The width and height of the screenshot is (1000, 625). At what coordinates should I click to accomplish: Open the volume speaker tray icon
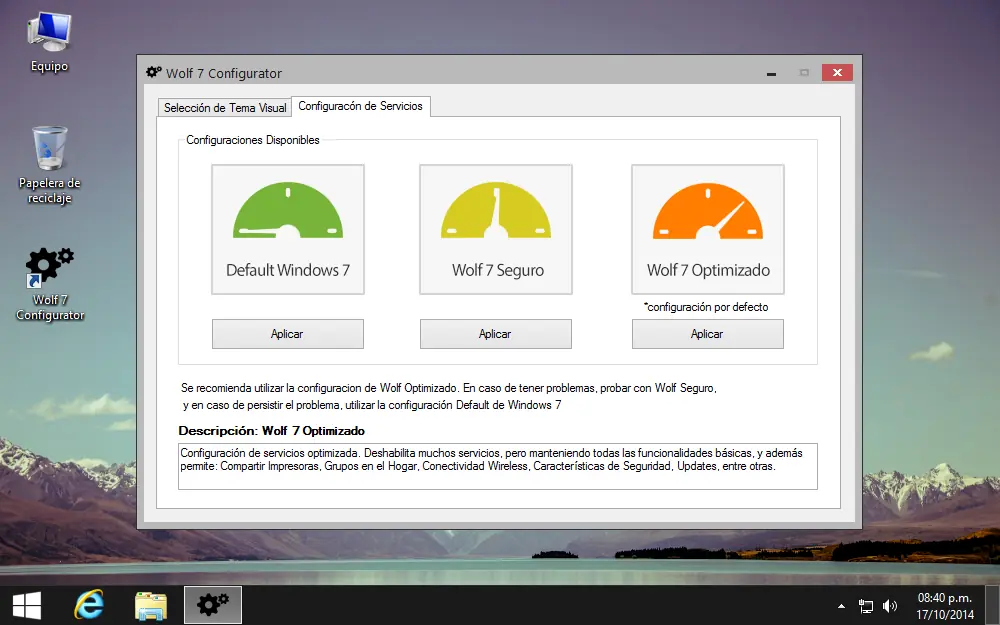[890, 606]
